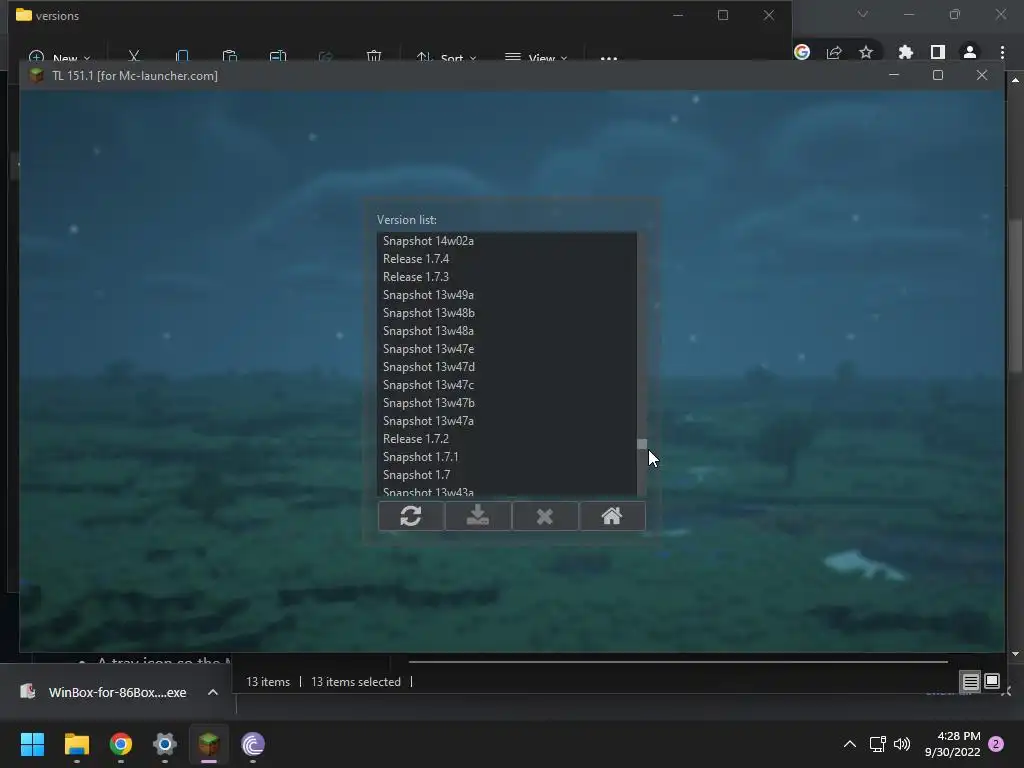Select Snapshot 13w47e in version list
The width and height of the screenshot is (1024, 768).
click(x=507, y=349)
